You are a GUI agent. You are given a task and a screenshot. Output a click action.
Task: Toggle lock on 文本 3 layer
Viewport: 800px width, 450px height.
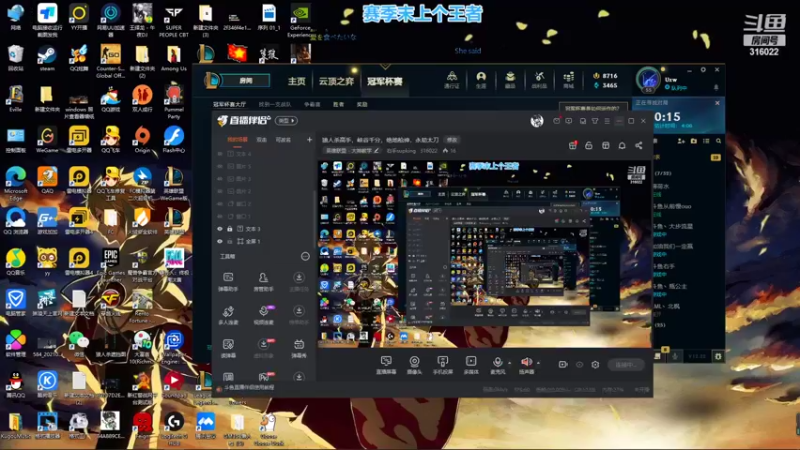[230, 229]
